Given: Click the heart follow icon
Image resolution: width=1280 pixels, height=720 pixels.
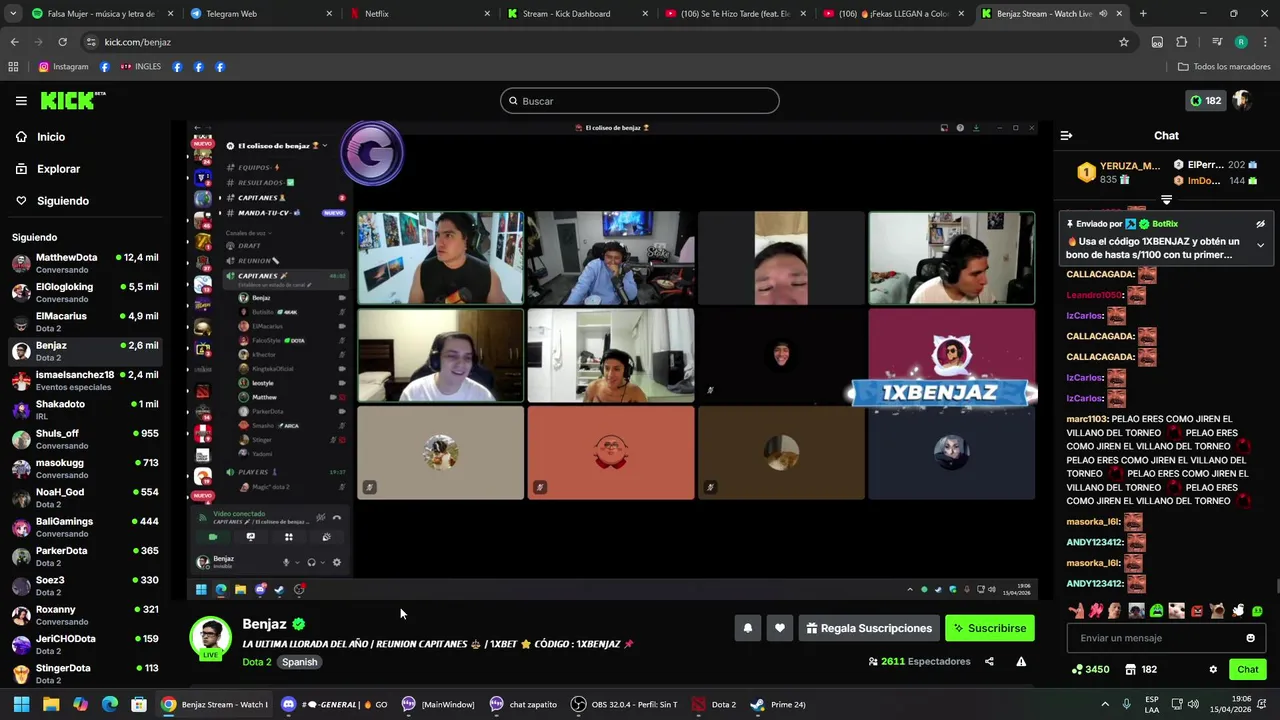Looking at the screenshot, I should point(780,628).
